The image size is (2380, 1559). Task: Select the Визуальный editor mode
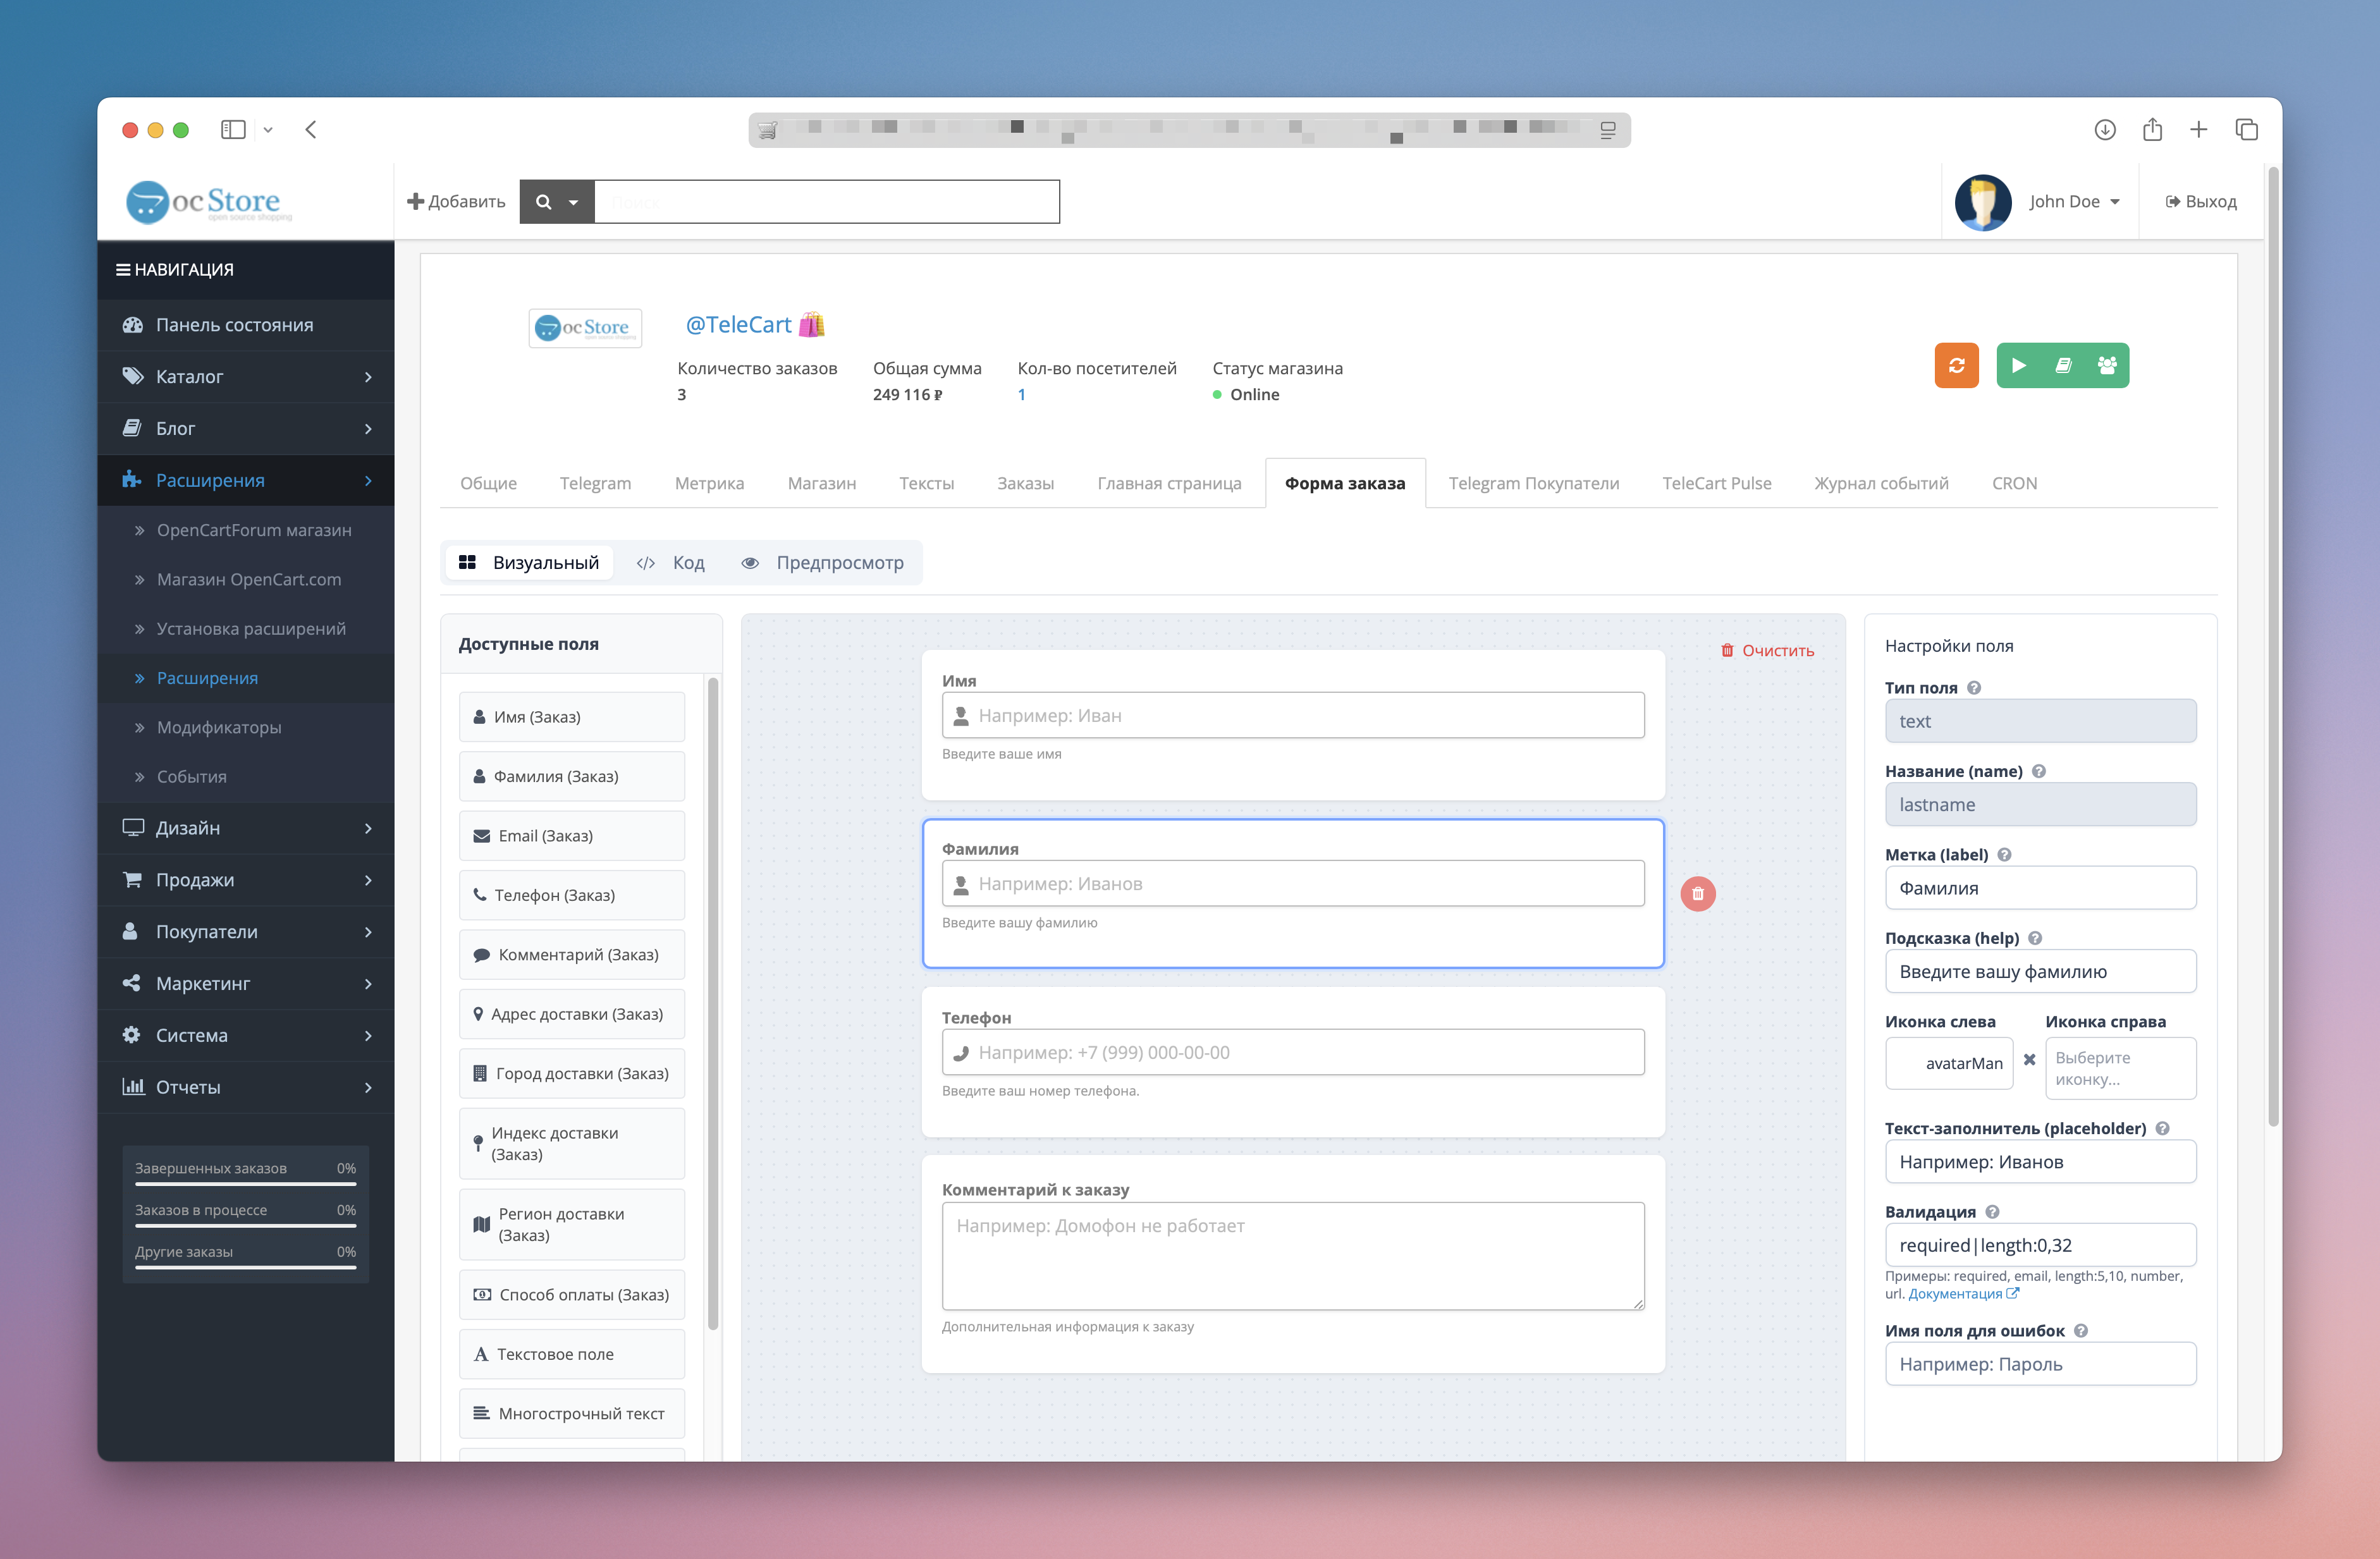pyautogui.click(x=529, y=562)
